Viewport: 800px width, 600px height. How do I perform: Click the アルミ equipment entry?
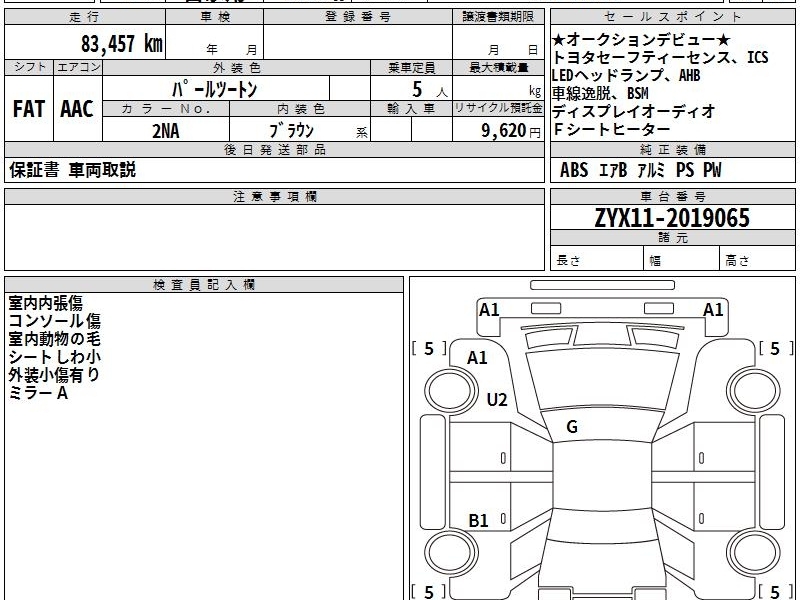coord(651,170)
